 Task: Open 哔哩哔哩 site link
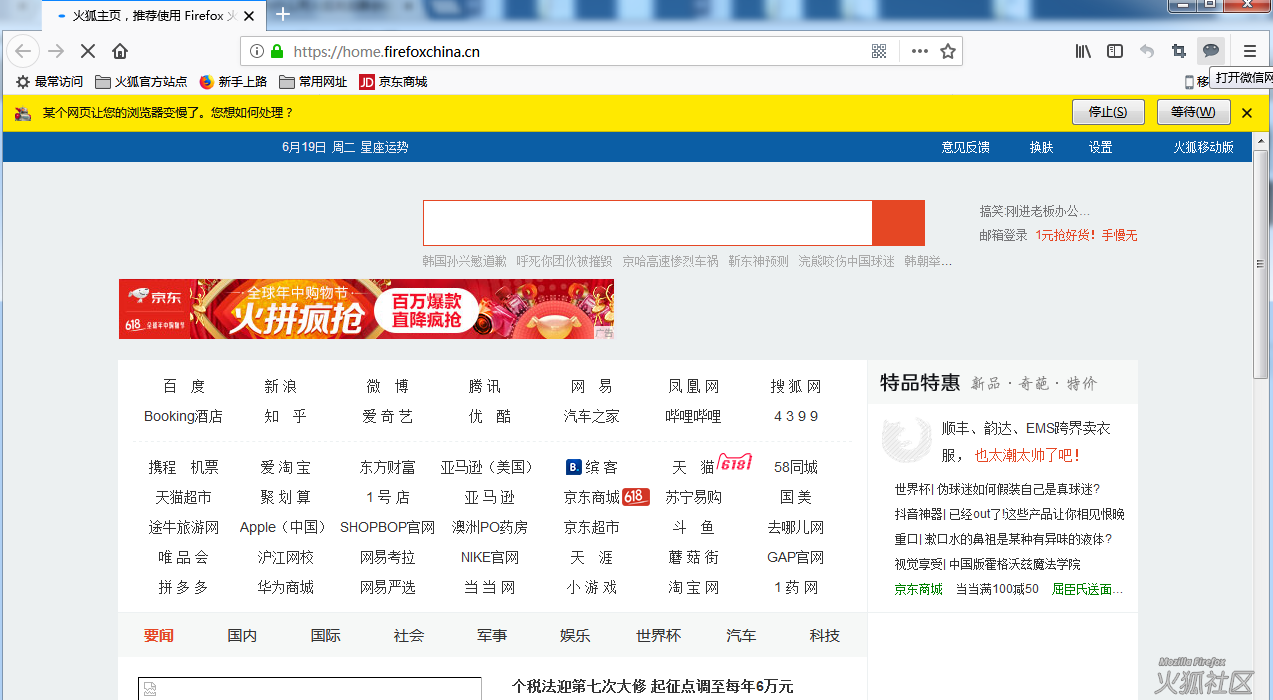click(x=693, y=416)
